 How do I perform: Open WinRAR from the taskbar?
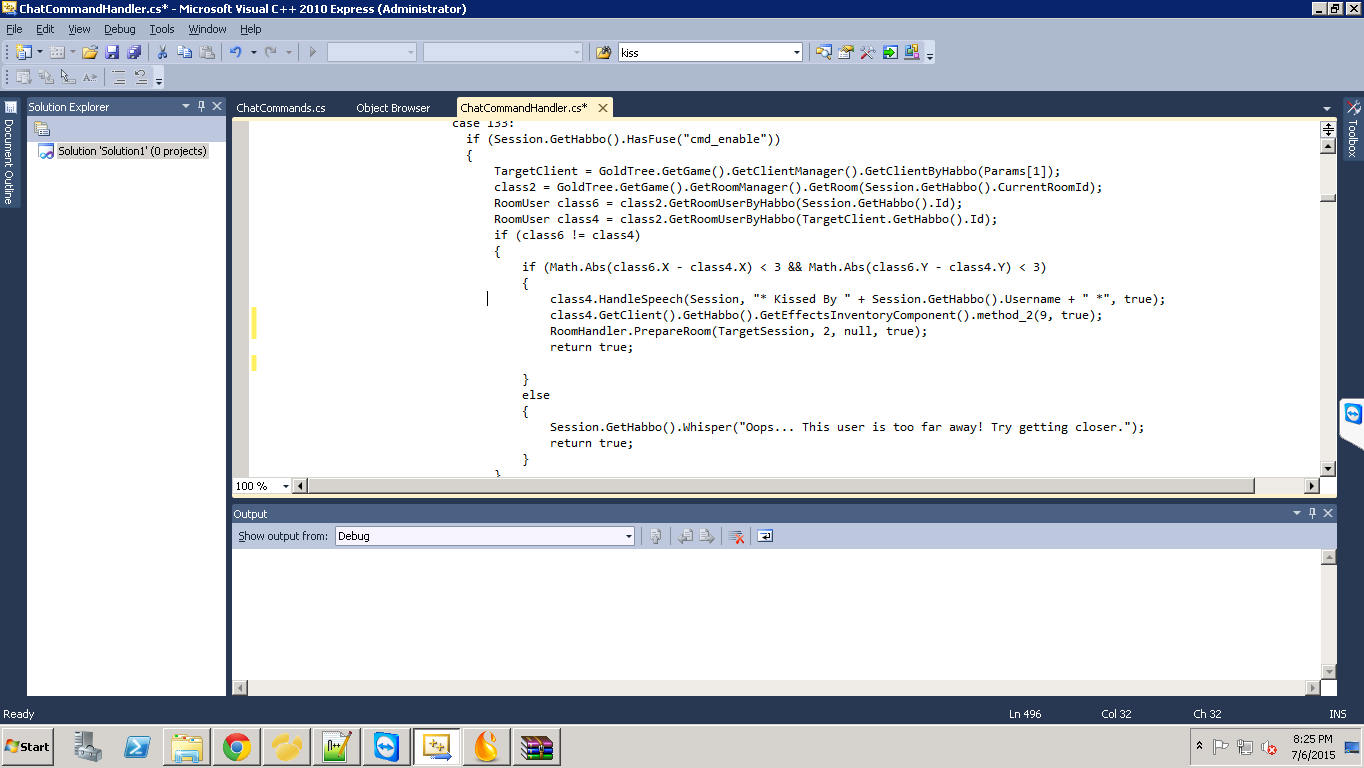click(537, 747)
